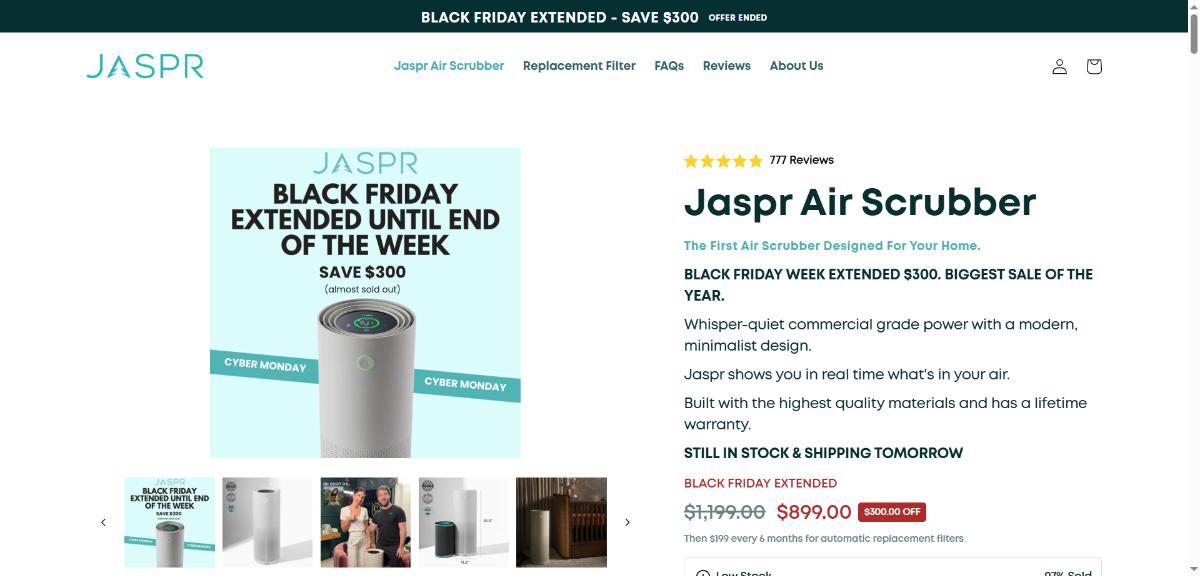This screenshot has width=1200, height=576.
Task: Open the FAQs page
Action: tap(669, 66)
